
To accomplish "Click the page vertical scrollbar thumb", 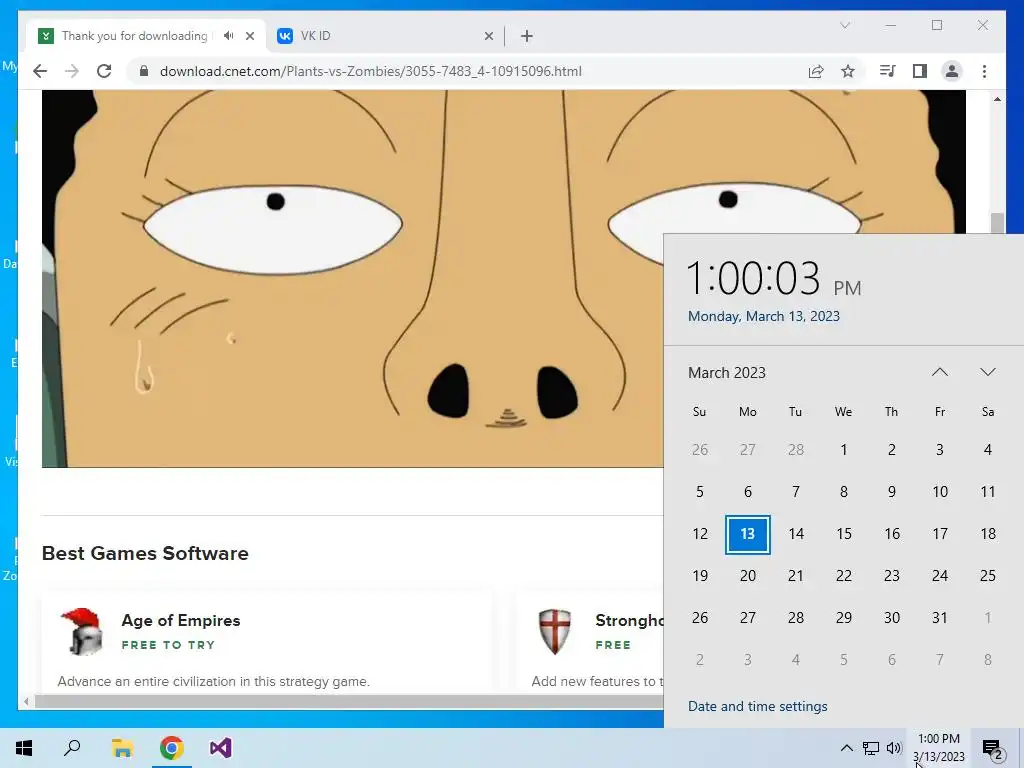I will tap(997, 223).
